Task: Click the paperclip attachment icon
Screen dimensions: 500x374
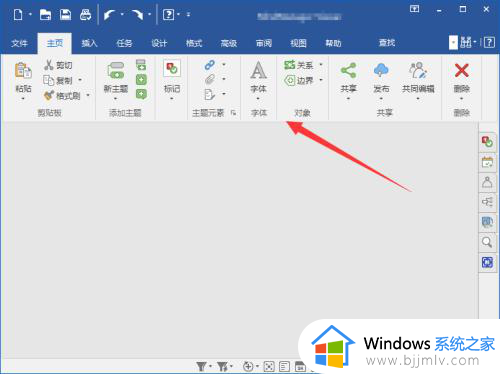Action: click(x=210, y=79)
